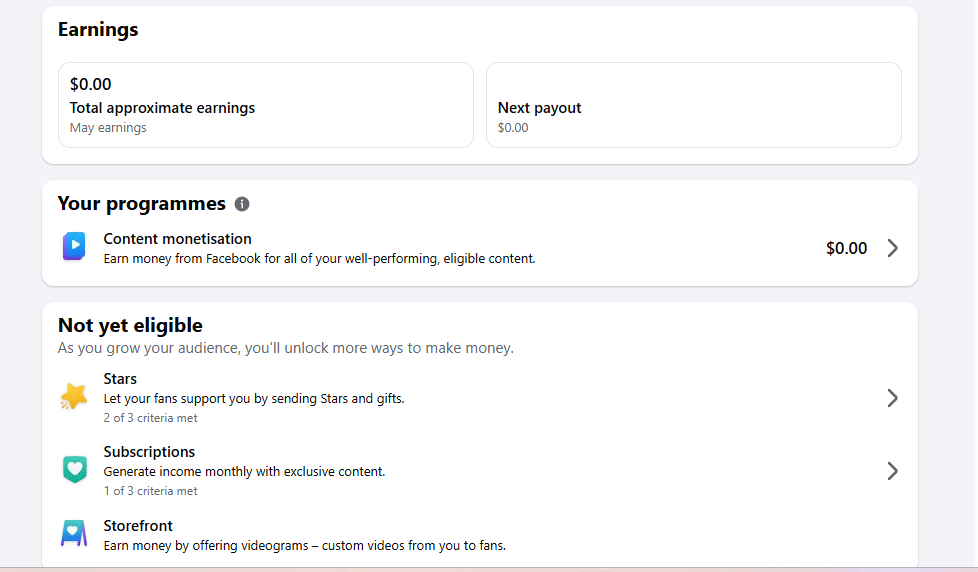Open the Content monetisation programme title
The width and height of the screenshot is (978, 572).
coord(177,239)
